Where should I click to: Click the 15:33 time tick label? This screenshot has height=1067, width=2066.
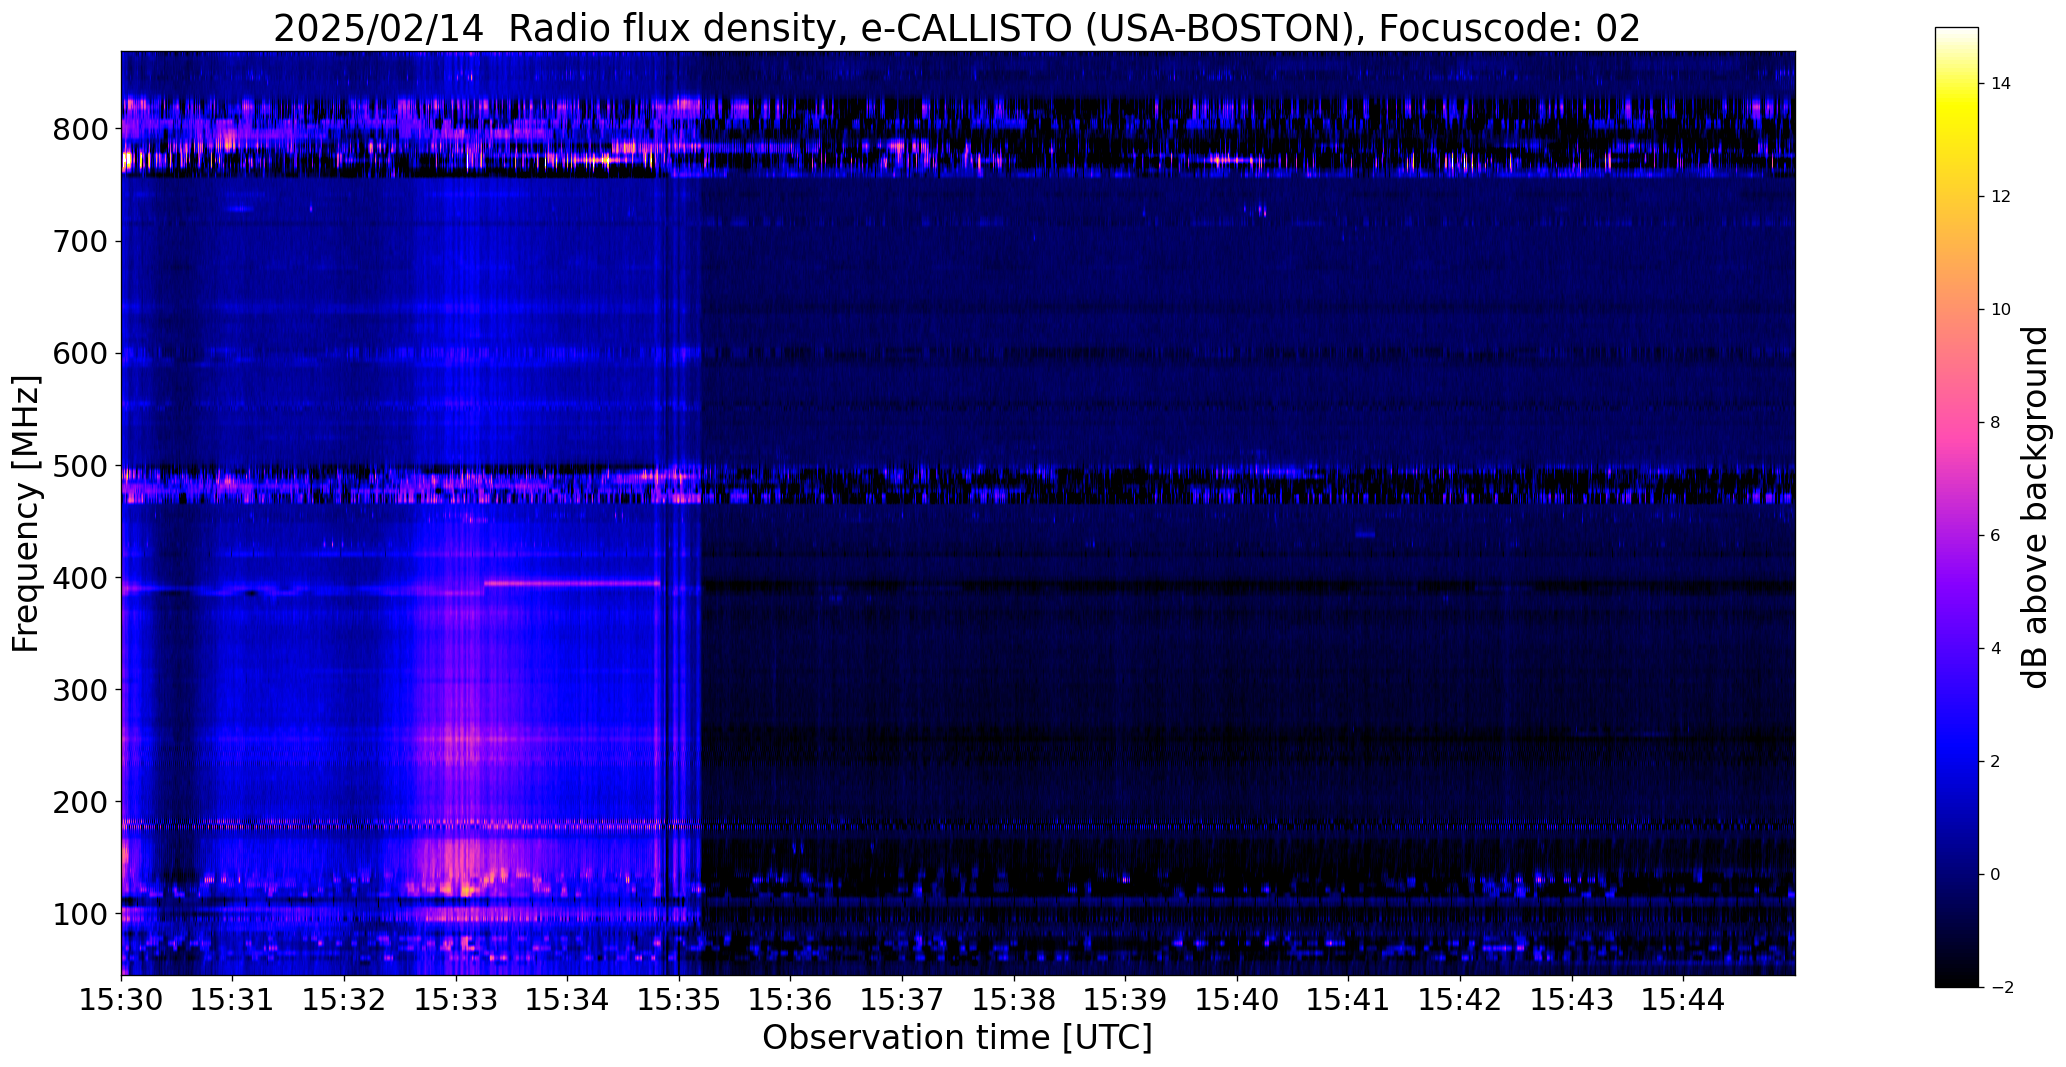pyautogui.click(x=456, y=1000)
